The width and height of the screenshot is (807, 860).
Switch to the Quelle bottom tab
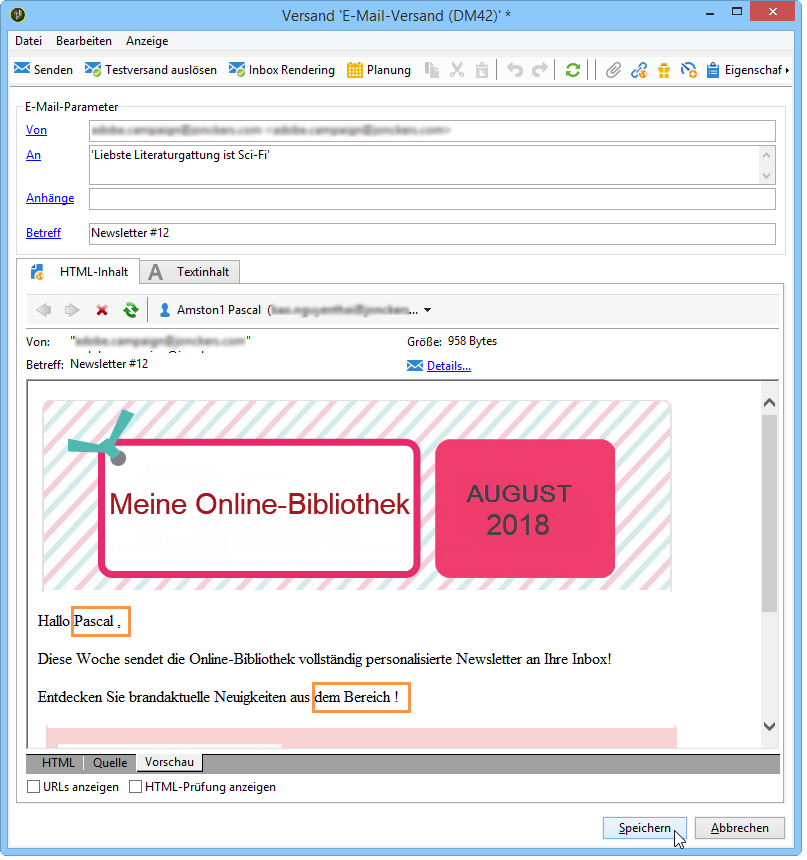[x=110, y=765]
